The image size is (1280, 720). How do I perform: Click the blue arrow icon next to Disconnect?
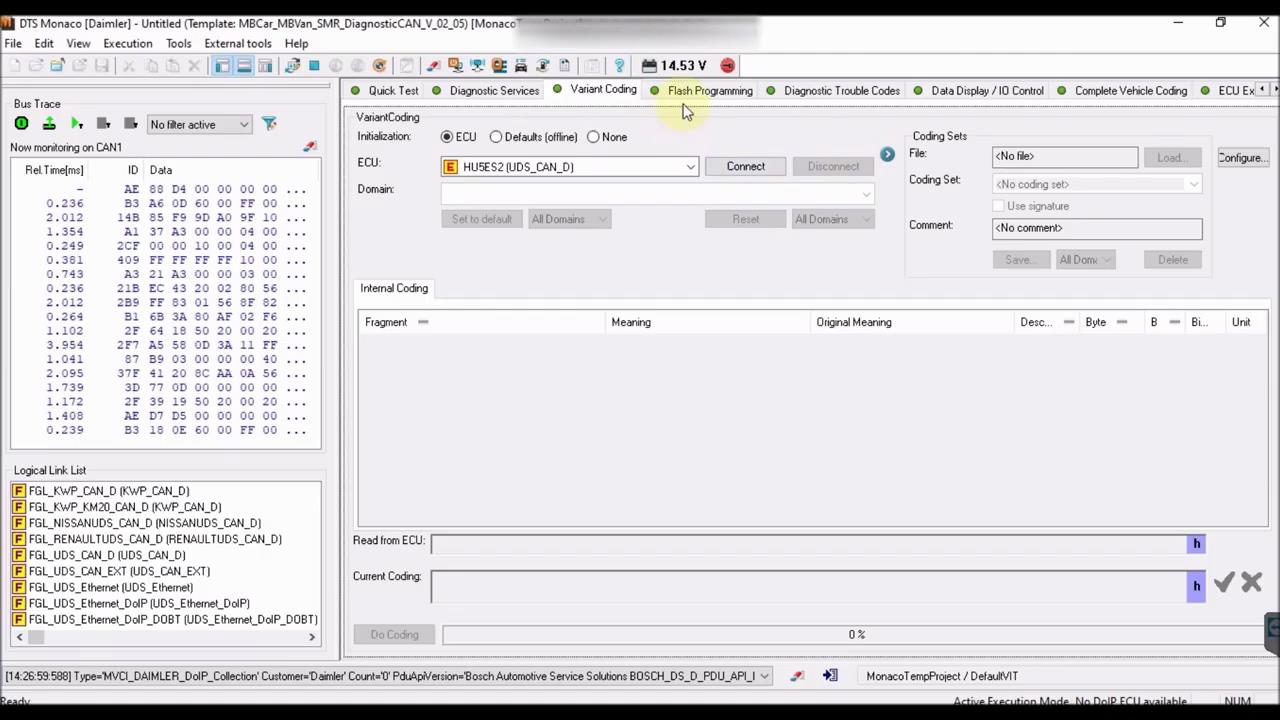click(887, 154)
